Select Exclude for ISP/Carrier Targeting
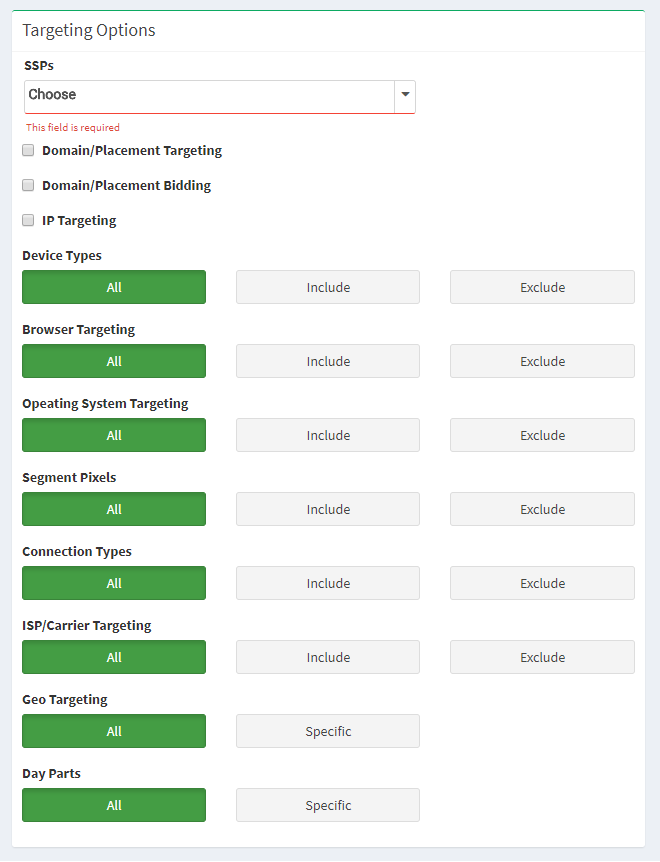Screen dimensions: 660x862 pos(542,657)
